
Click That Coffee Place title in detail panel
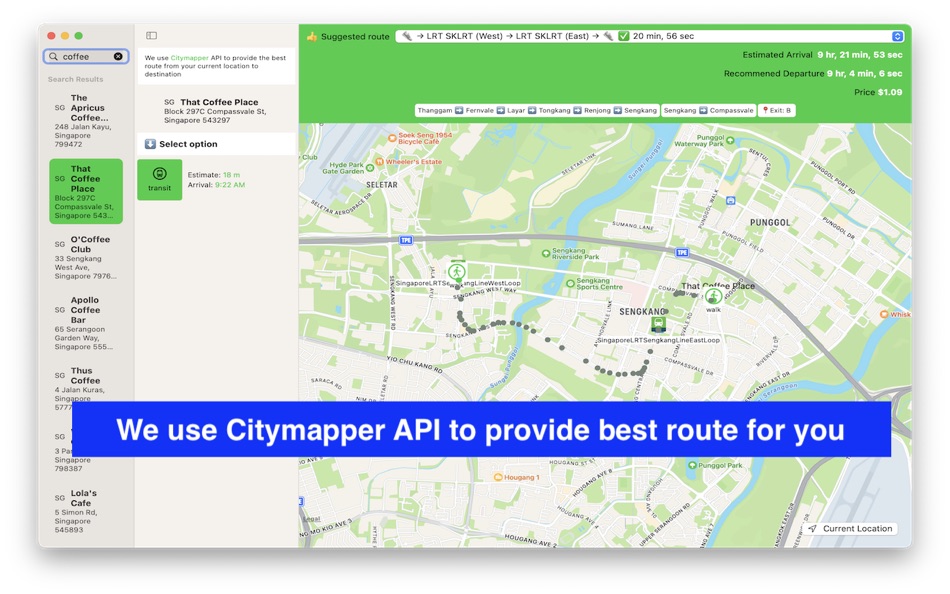coord(219,102)
